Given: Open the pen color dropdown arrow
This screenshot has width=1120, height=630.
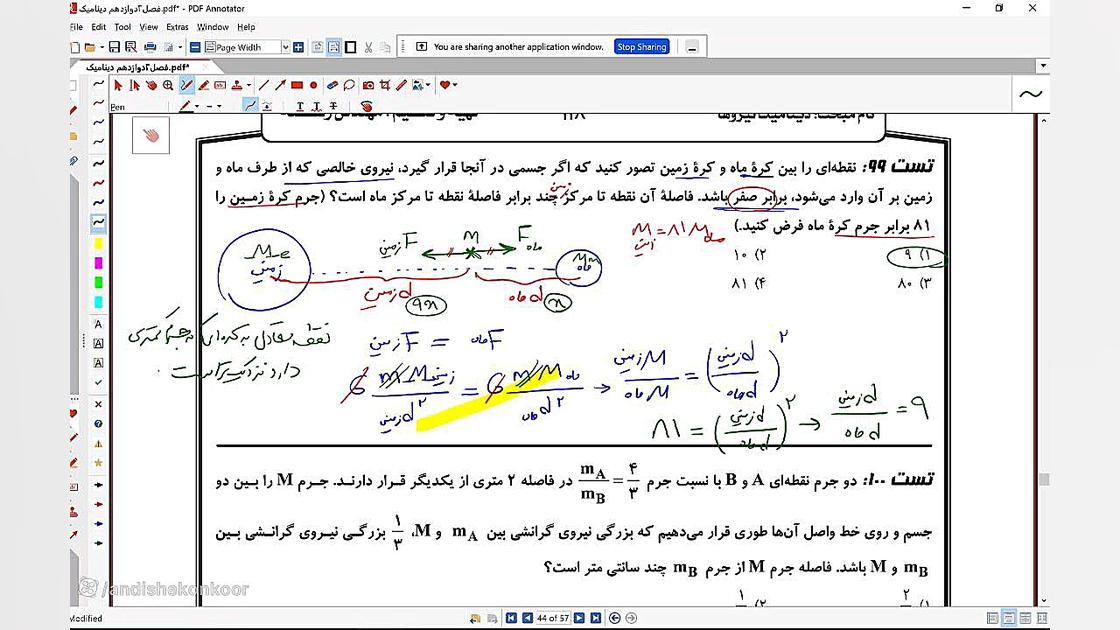Looking at the screenshot, I should [197, 106].
